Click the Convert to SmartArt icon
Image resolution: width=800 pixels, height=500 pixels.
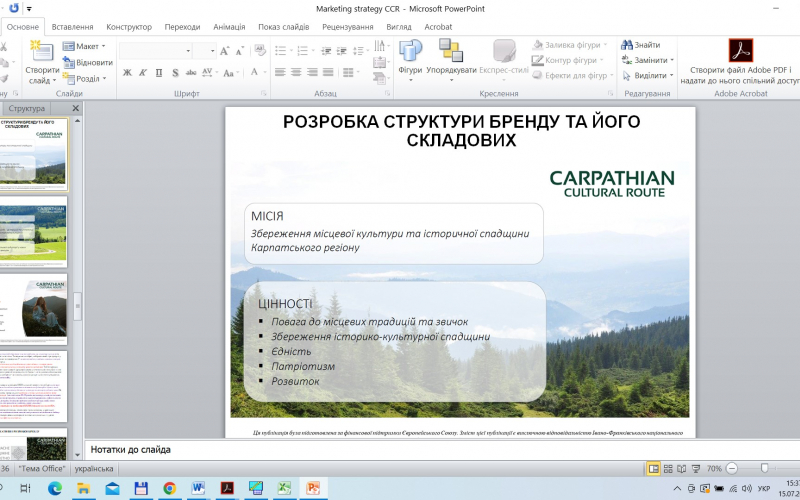379,78
